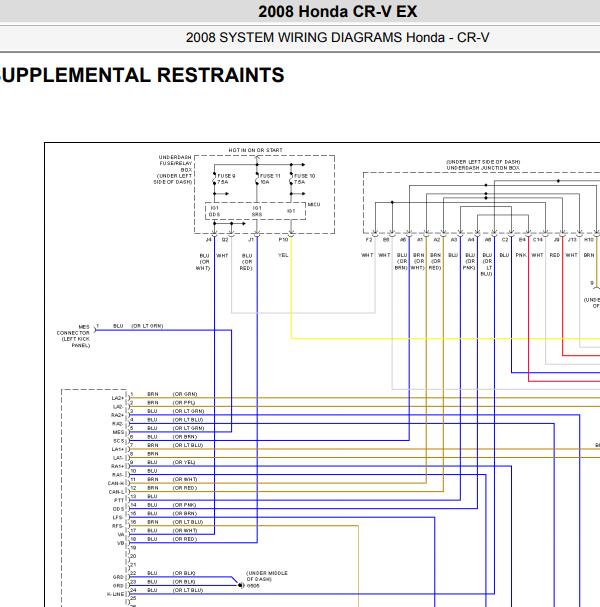This screenshot has height=607, width=600.
Task: Click the "(OR PPL)" wire note on pin 2
Action: 184,403
